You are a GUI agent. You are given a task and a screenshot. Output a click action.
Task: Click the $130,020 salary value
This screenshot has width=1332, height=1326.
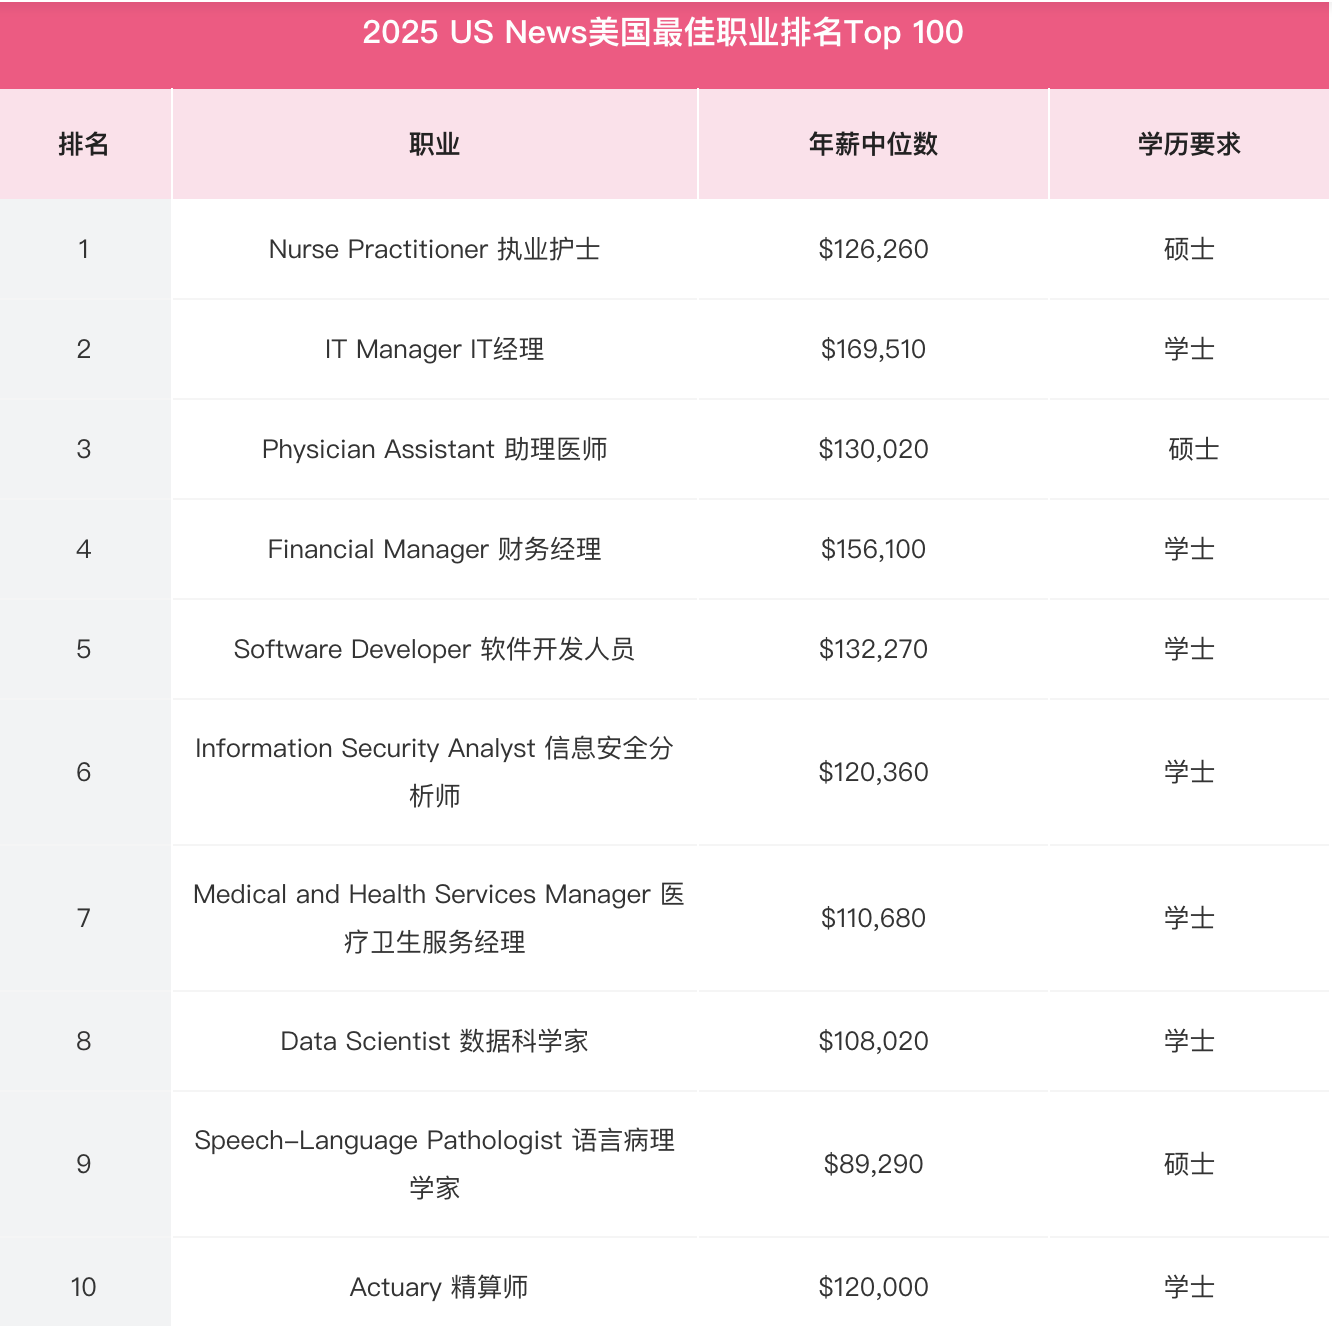(873, 449)
